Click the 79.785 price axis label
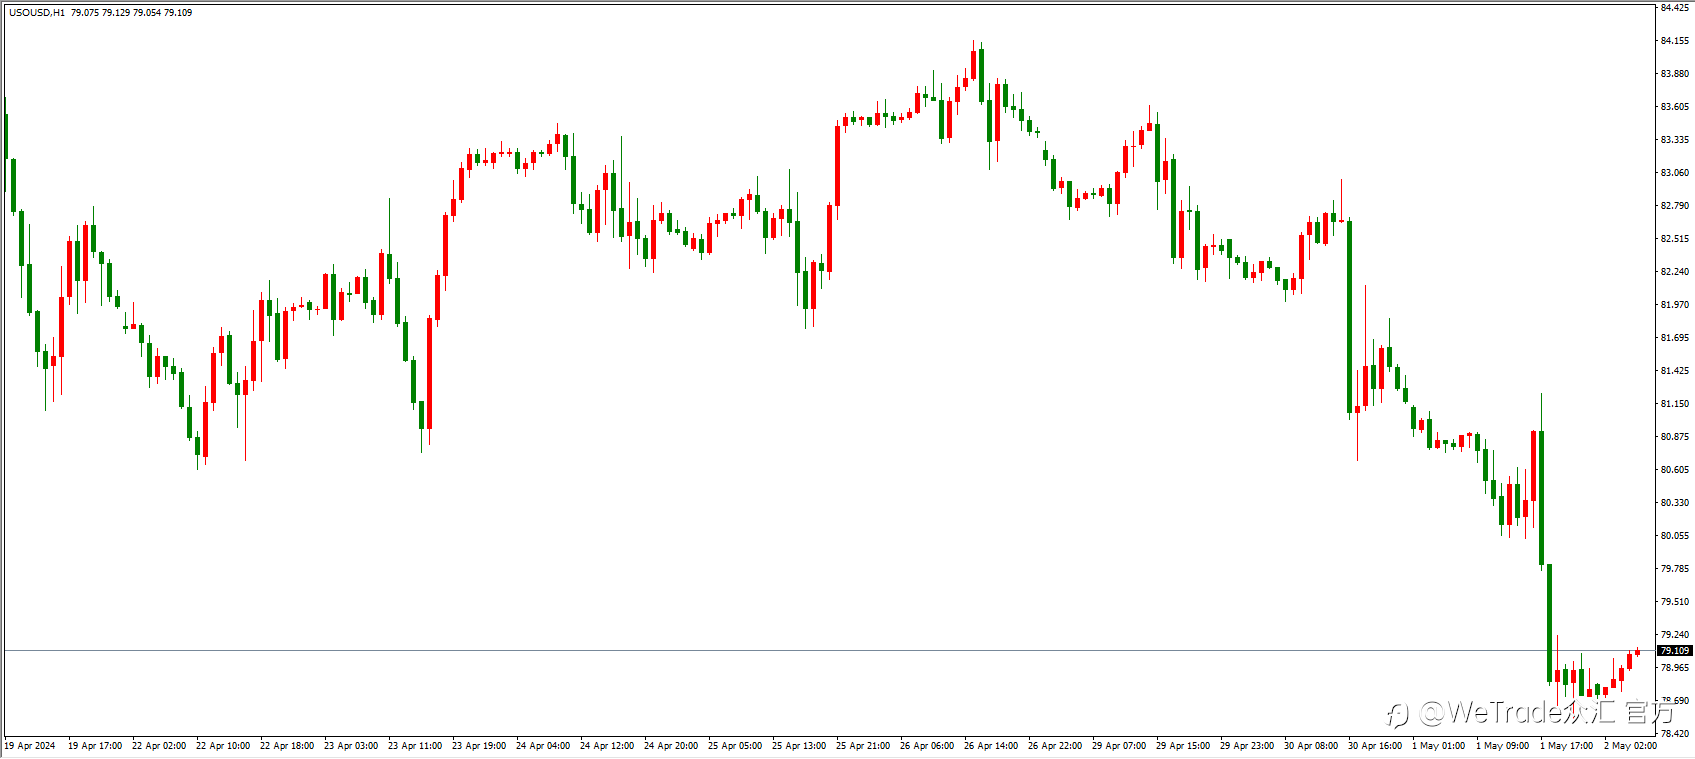 coord(1675,569)
